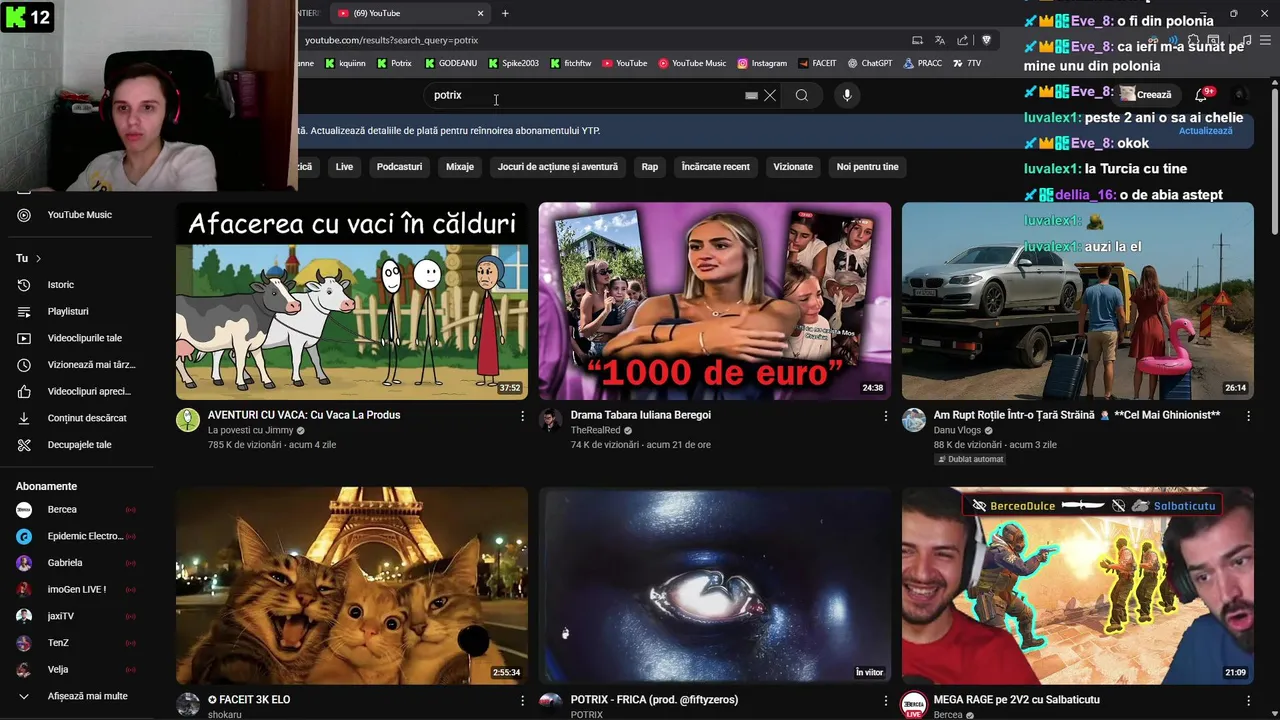
Task: Click the liked videos thumbs-up icon
Action: pyautogui.click(x=24, y=391)
